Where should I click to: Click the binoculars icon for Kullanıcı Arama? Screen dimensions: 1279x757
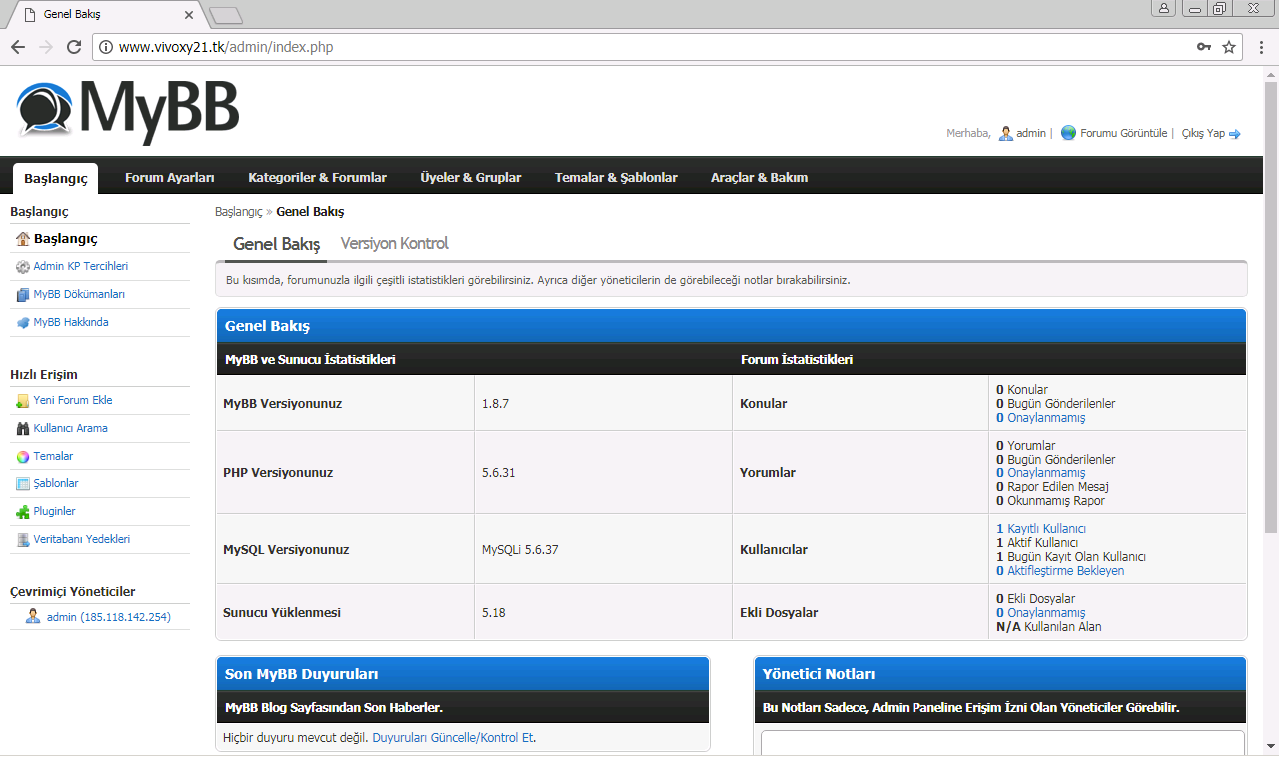23,429
